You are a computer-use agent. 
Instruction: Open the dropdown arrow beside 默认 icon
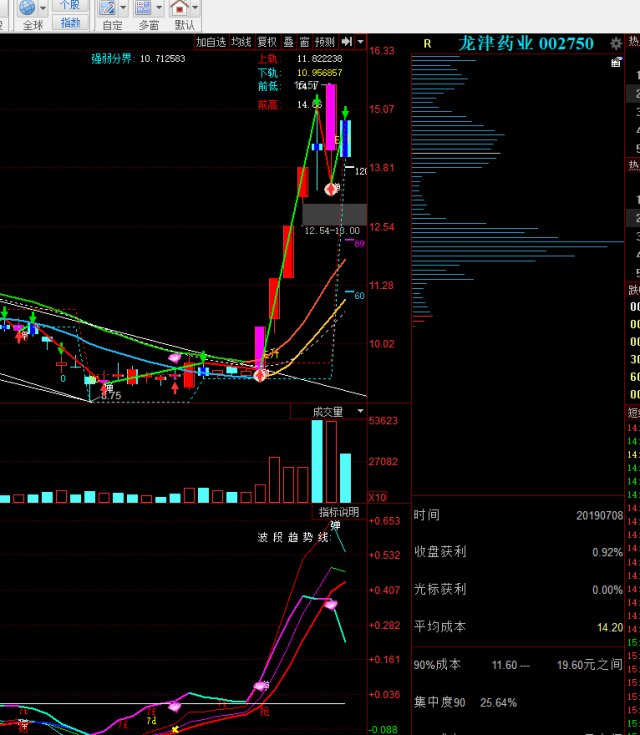coord(196,8)
